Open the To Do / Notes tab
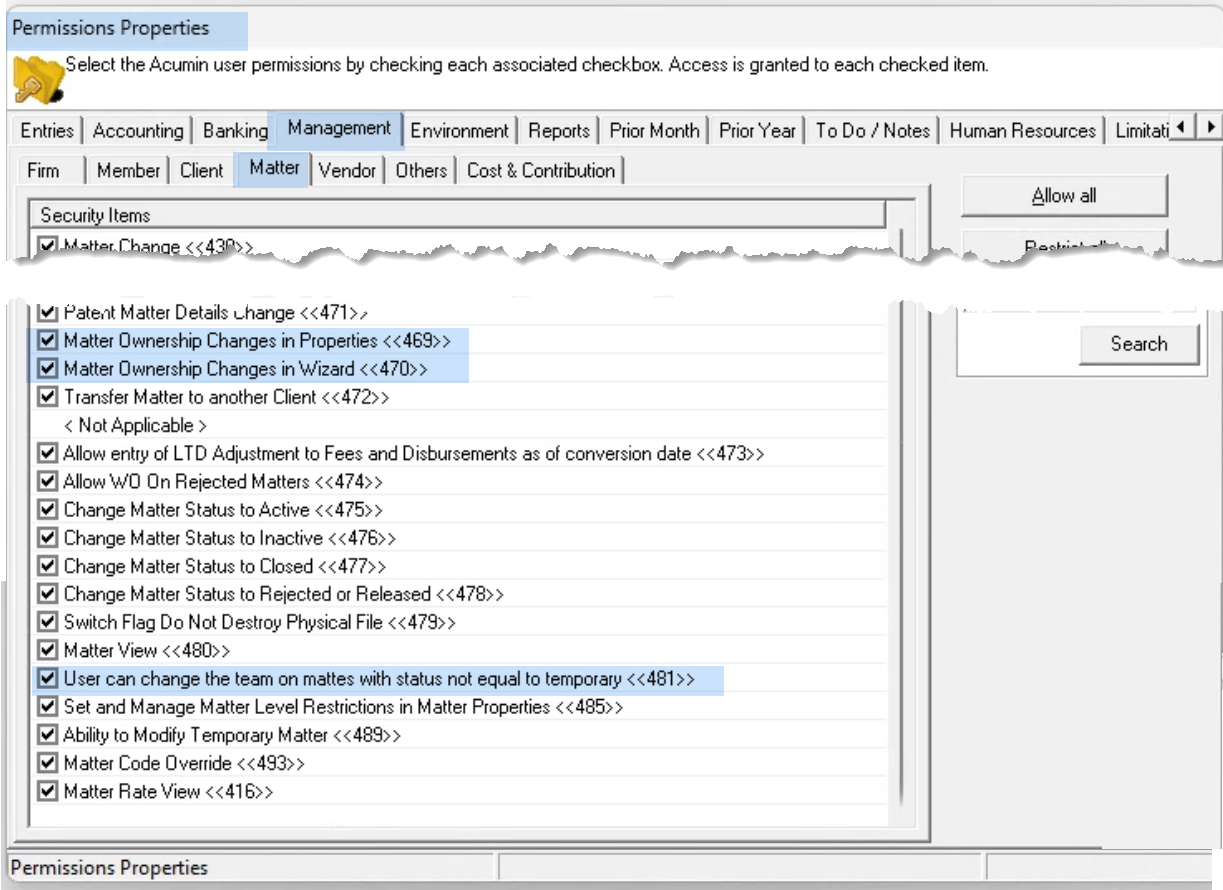This screenshot has width=1223, height=890. 872,130
